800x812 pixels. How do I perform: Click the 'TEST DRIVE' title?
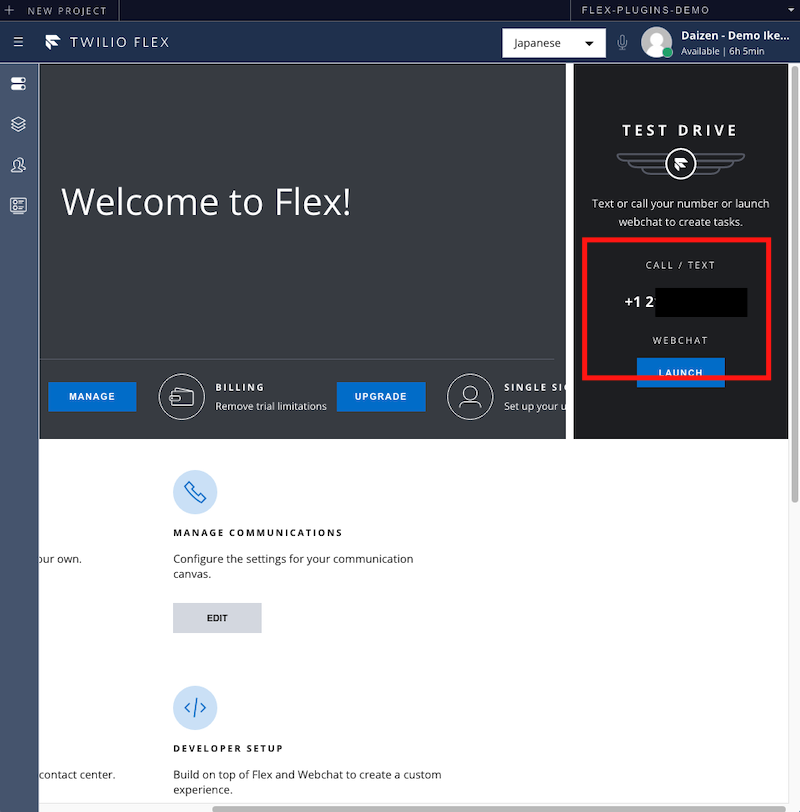(x=680, y=130)
